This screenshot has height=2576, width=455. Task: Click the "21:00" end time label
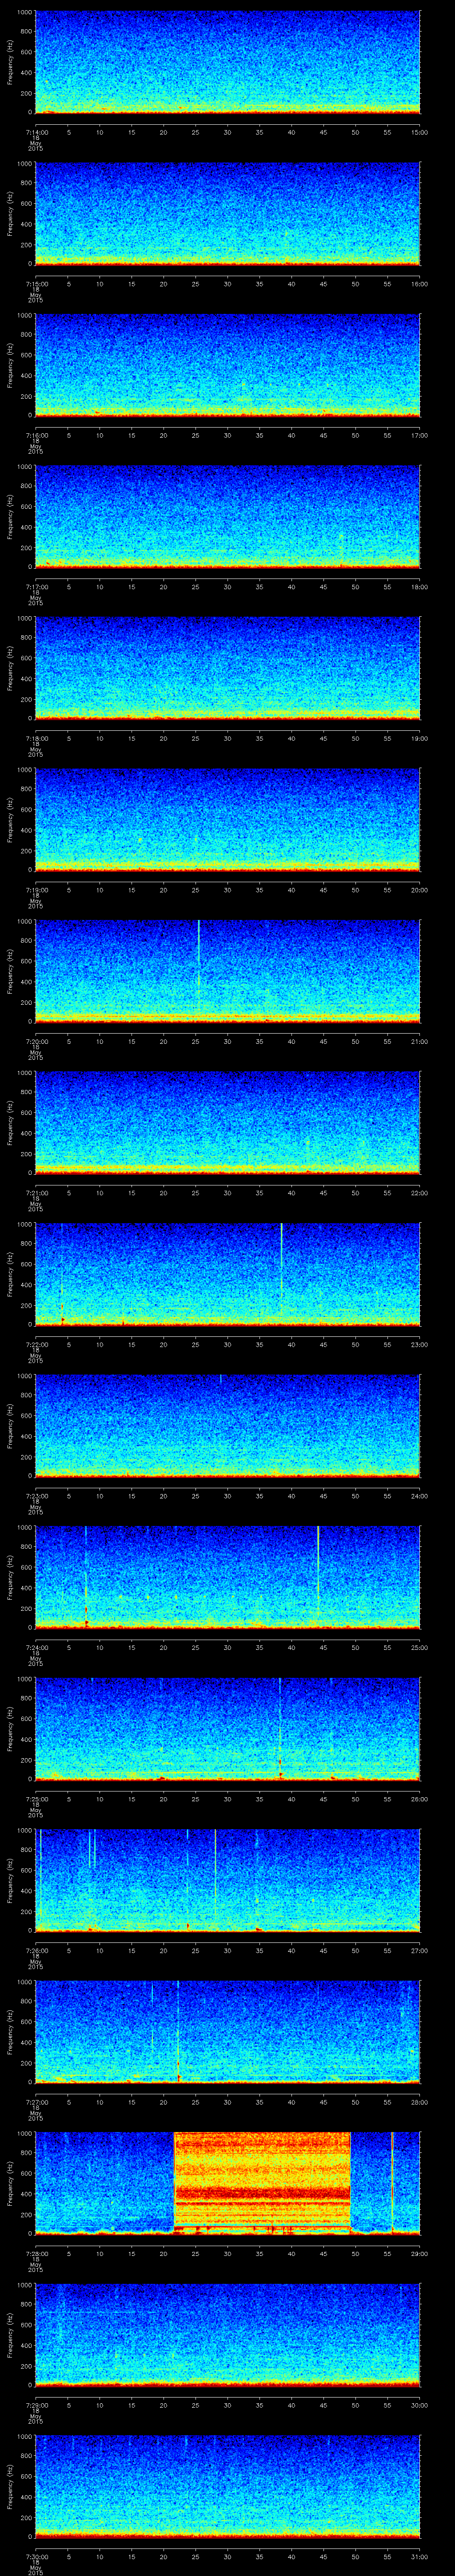[420, 1041]
